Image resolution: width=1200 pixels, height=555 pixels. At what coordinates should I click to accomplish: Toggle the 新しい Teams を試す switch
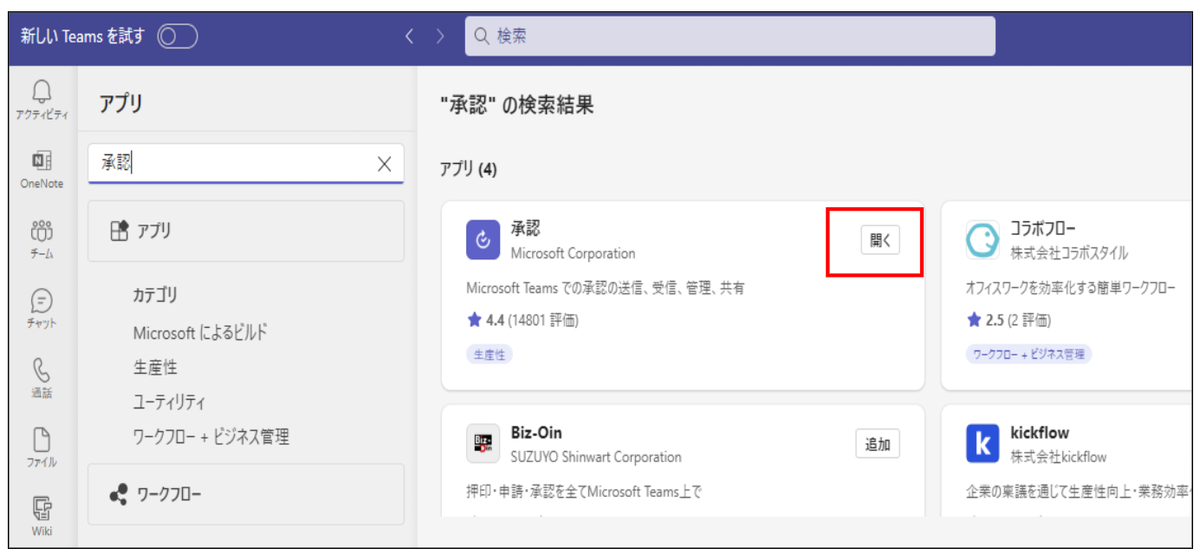click(x=177, y=36)
